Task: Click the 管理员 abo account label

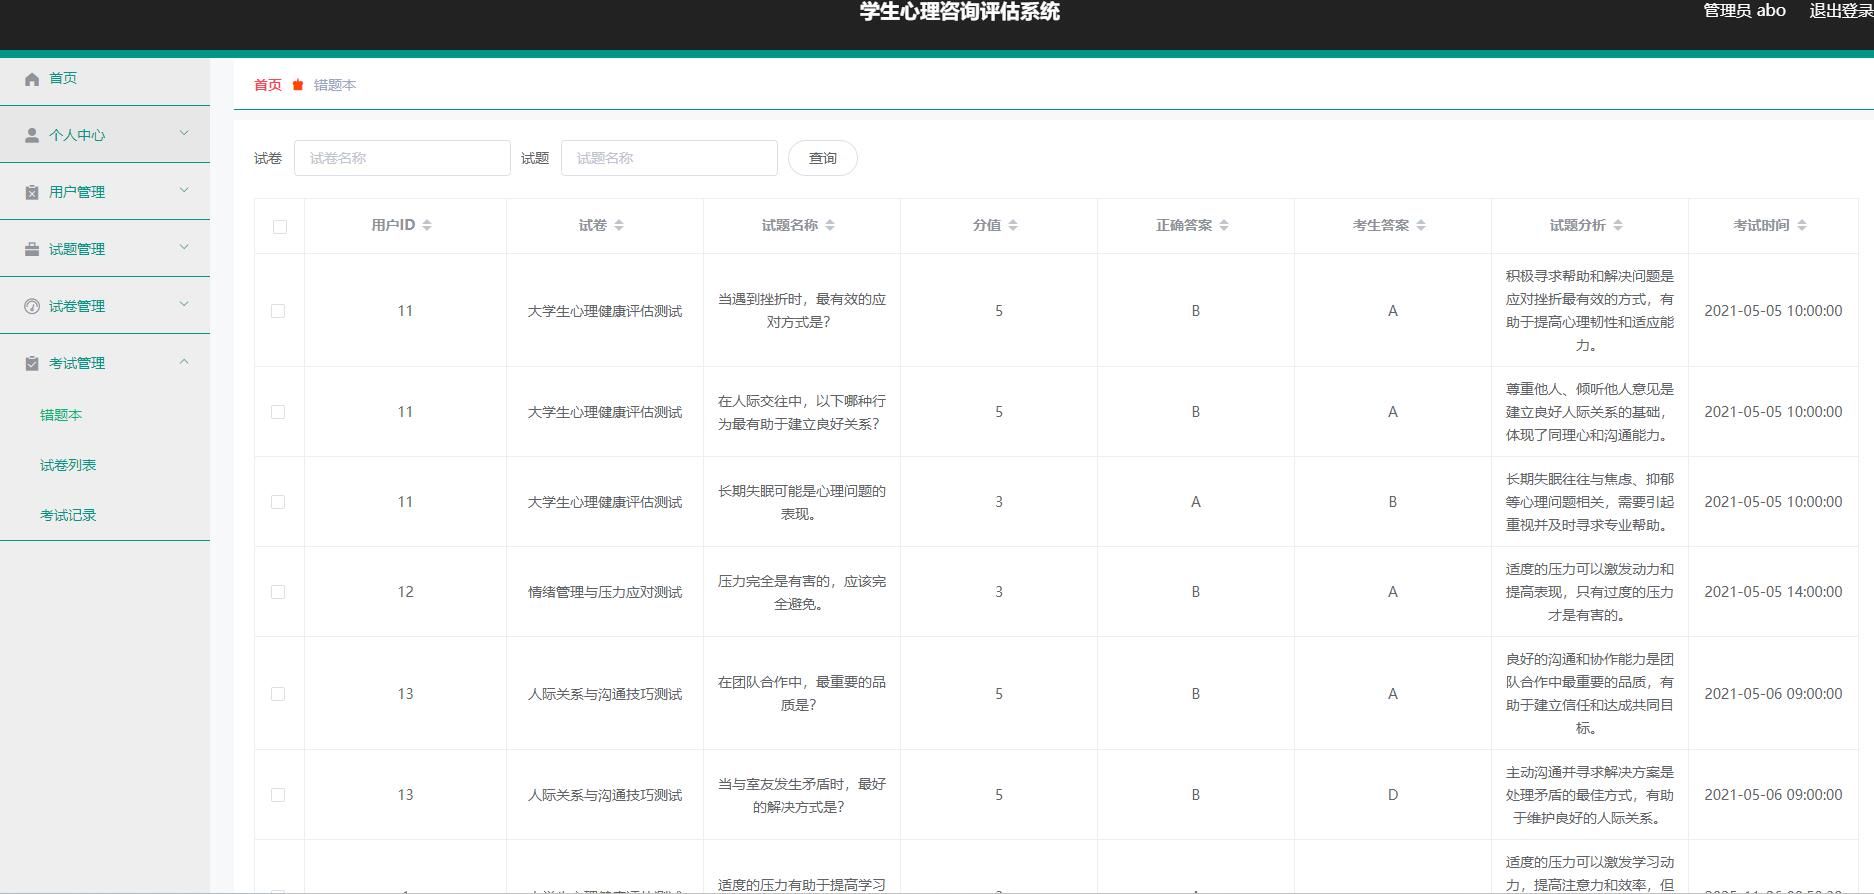Action: coord(1744,11)
